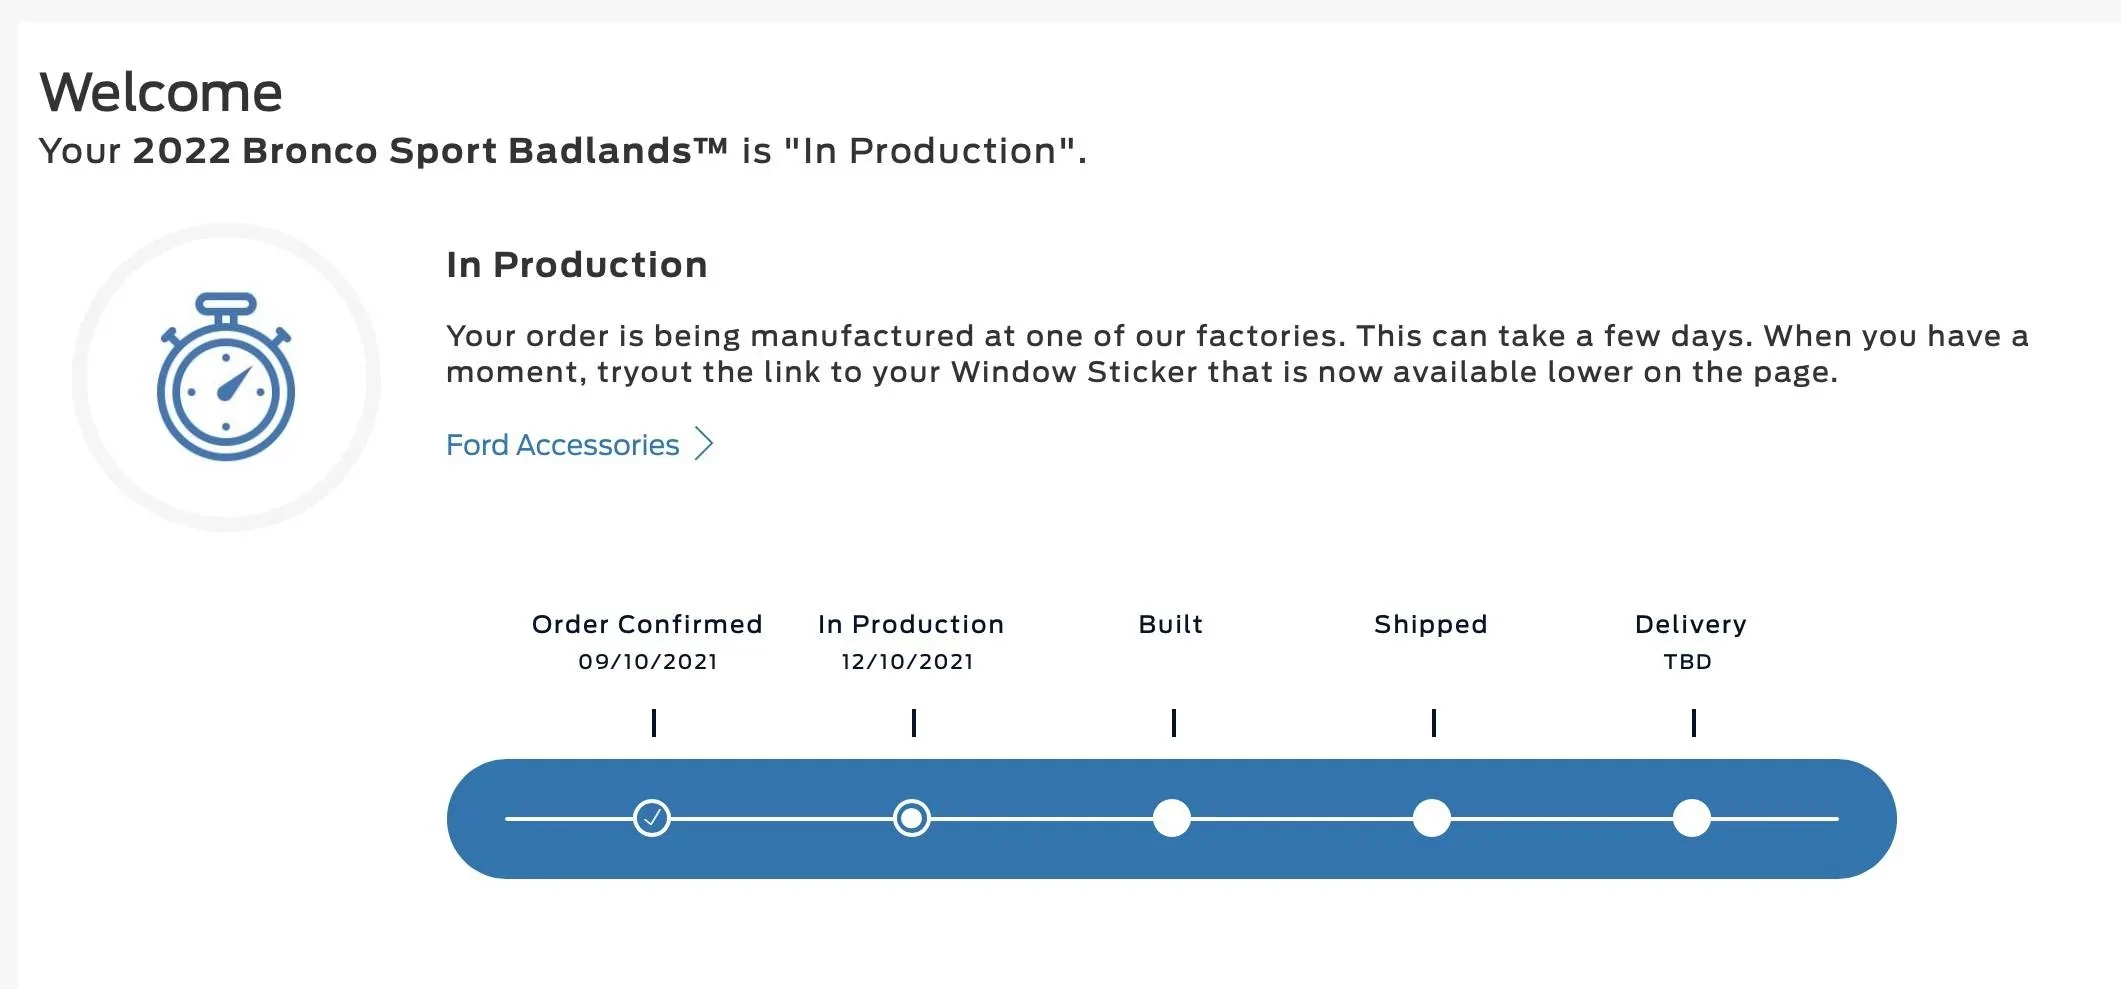Click the 09/10/2021 order date
Screen dimensions: 2121x989
pyautogui.click(x=648, y=662)
